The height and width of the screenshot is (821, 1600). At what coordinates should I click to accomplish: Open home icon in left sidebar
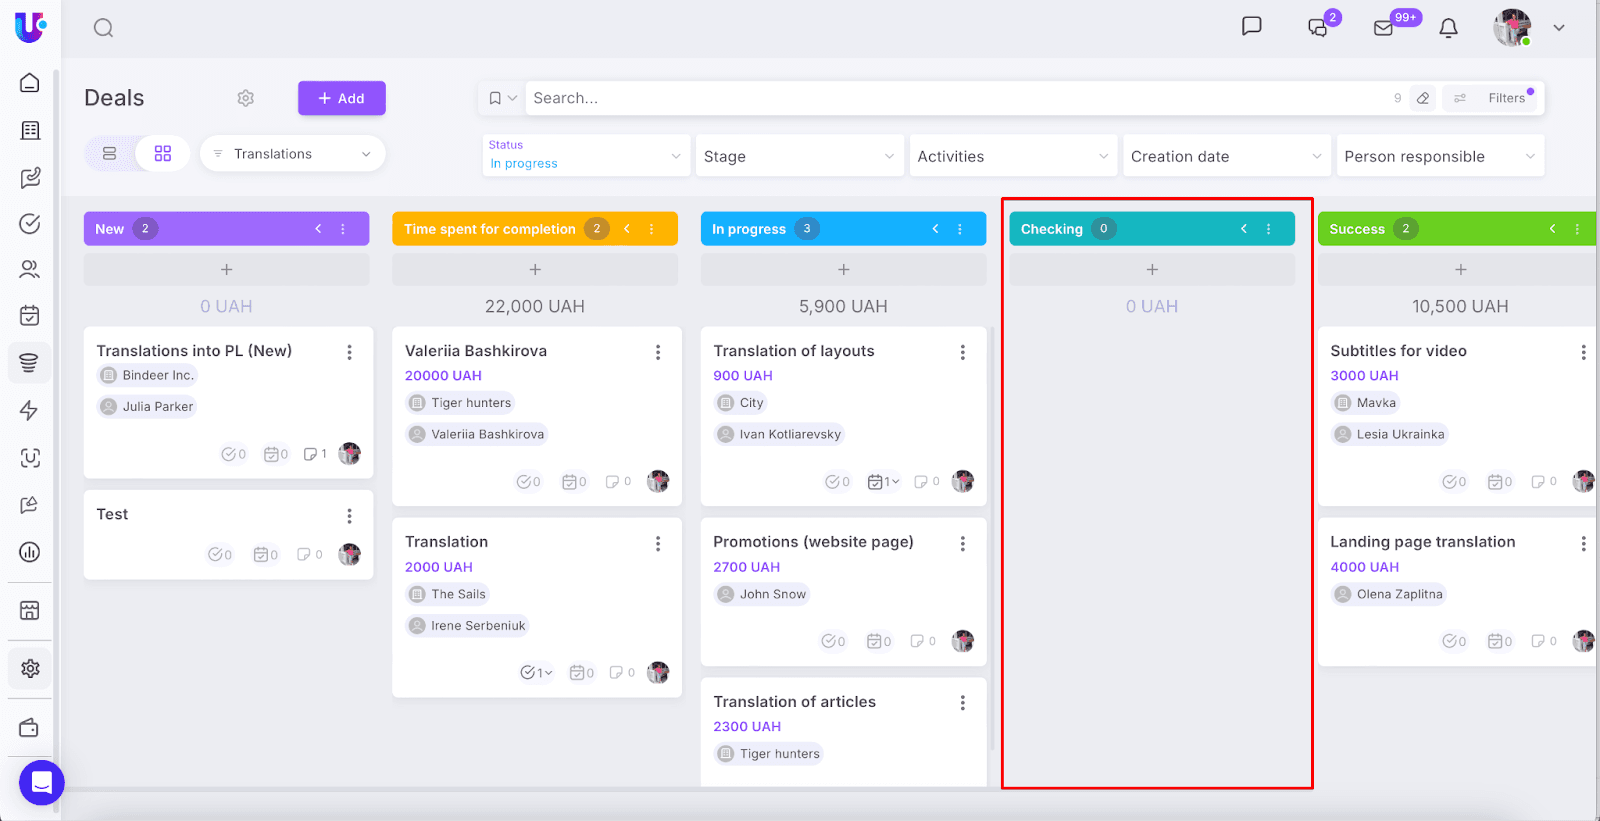click(x=30, y=83)
